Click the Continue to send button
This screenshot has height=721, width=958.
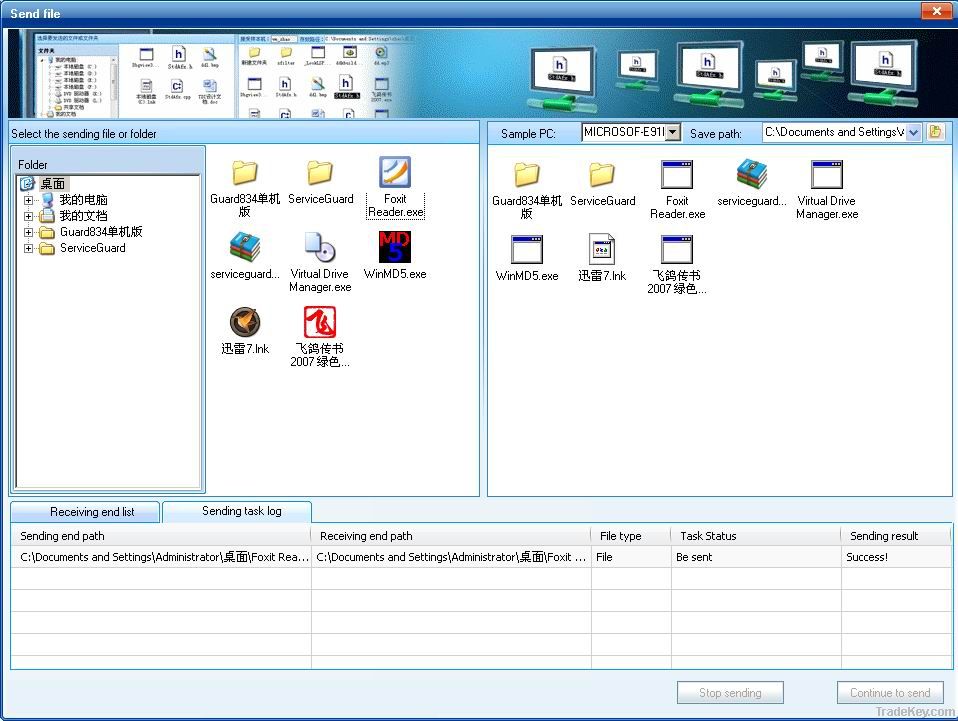pyautogui.click(x=889, y=692)
